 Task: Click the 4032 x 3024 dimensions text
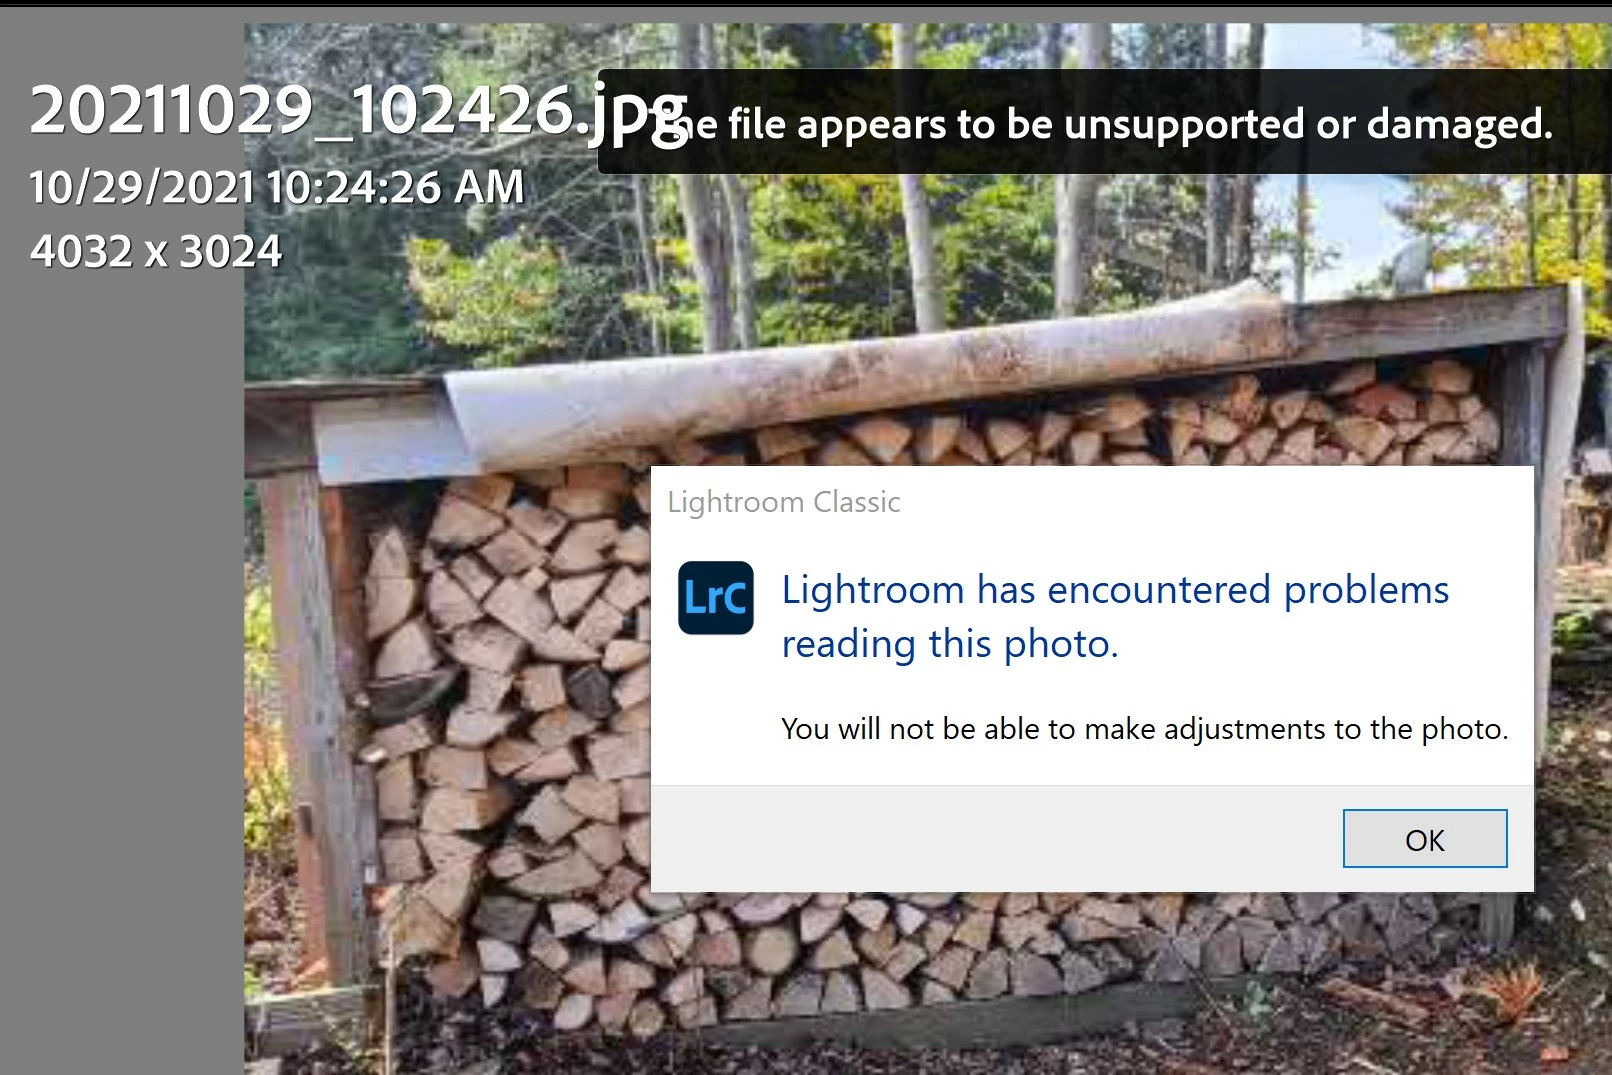point(156,251)
